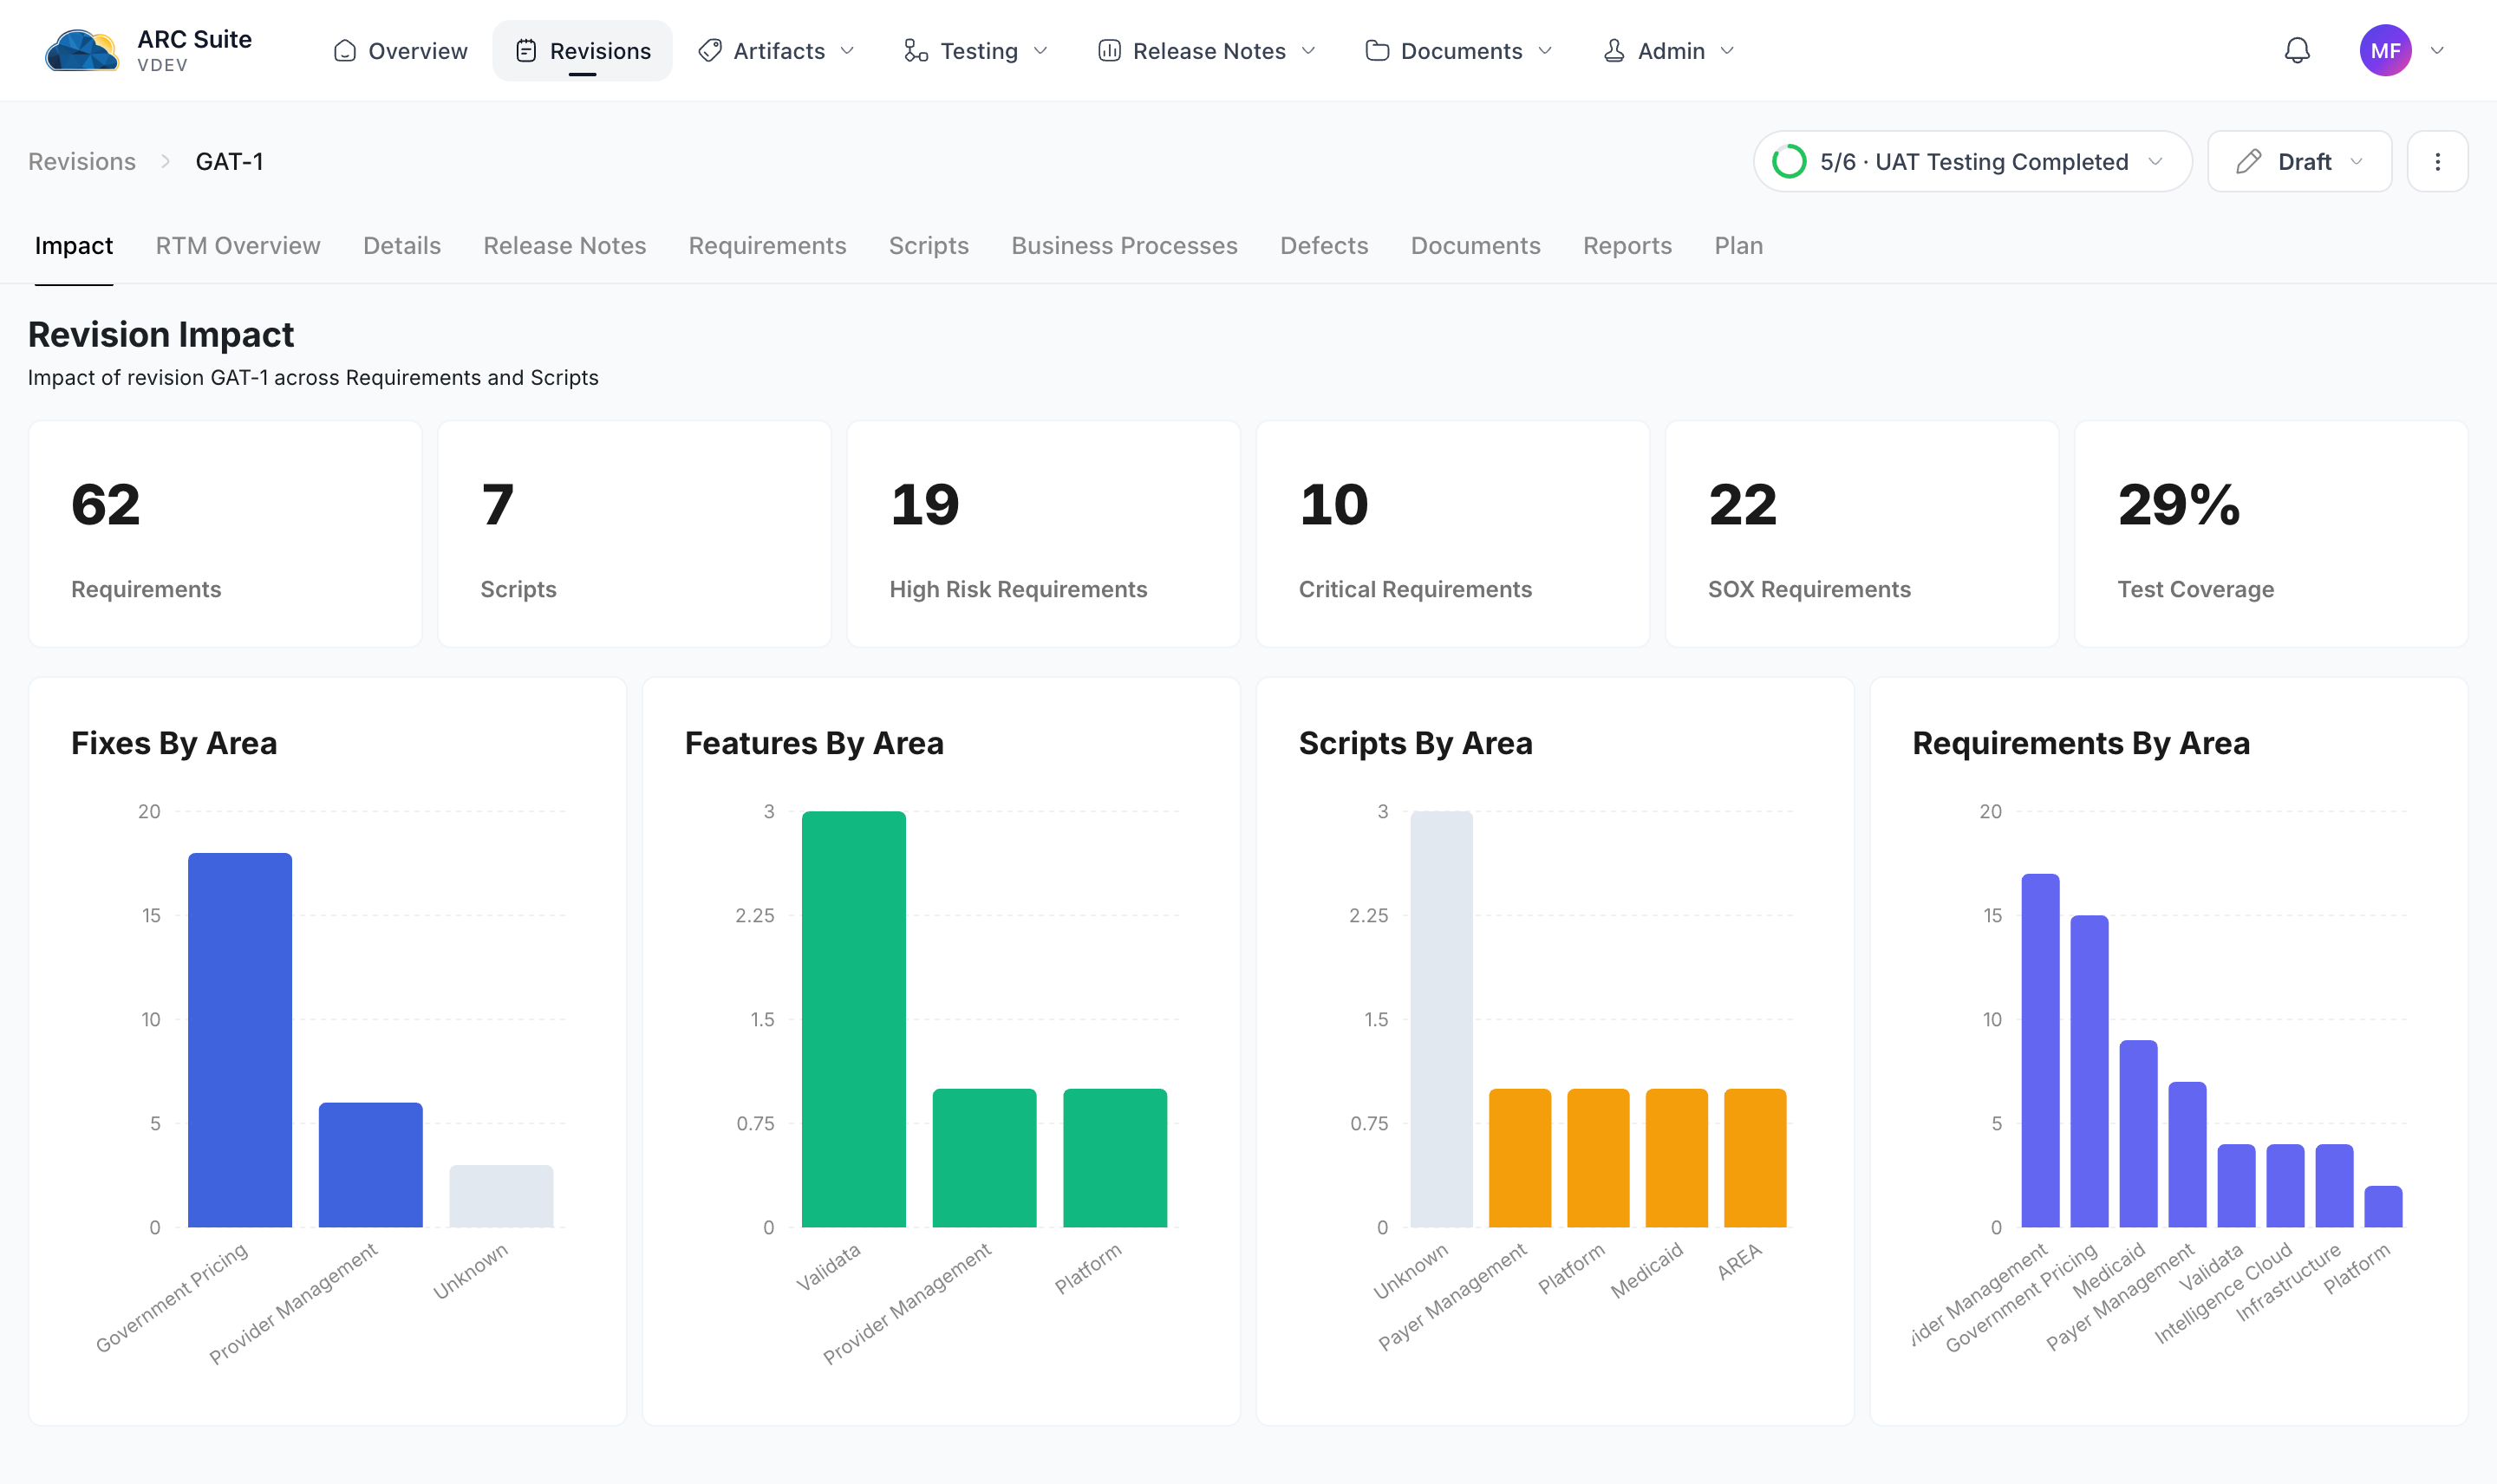Open the Requirements tab
2497x1484 pixels.
click(x=767, y=246)
